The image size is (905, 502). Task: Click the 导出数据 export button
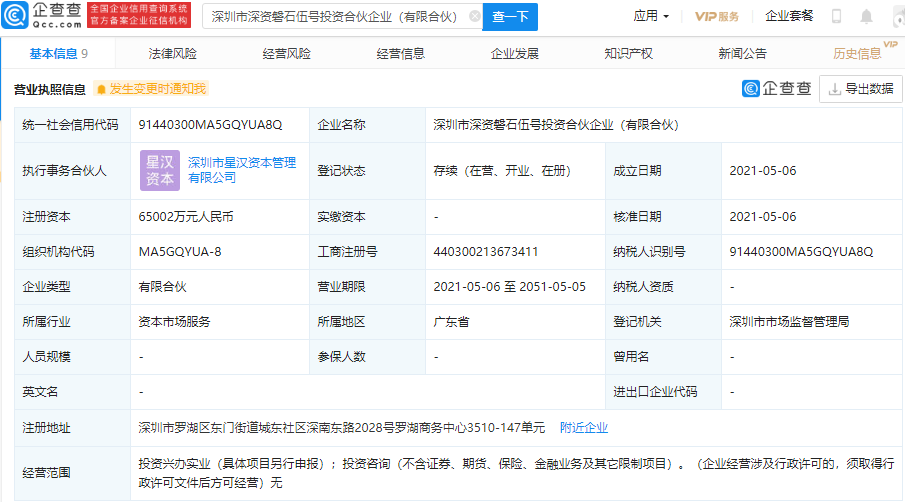[861, 89]
